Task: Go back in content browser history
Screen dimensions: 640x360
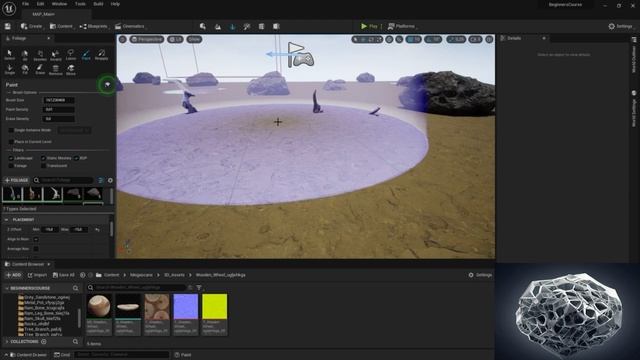Action: [x=83, y=275]
